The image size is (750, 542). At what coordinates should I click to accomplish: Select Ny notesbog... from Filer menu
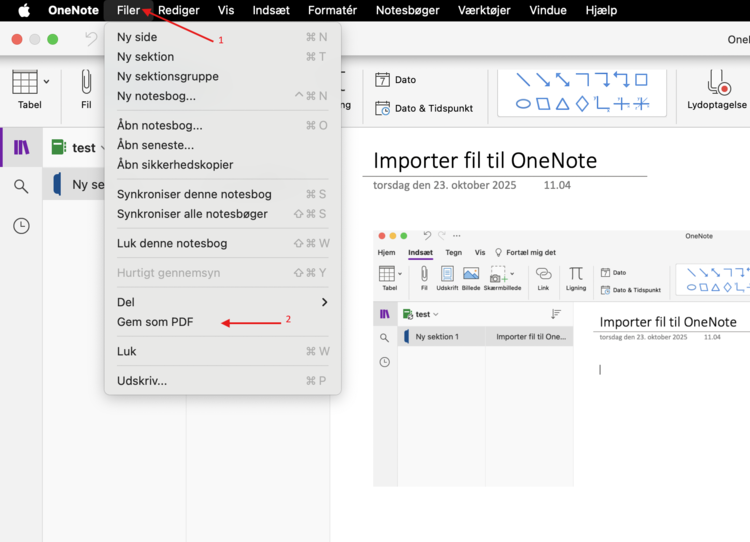156,96
